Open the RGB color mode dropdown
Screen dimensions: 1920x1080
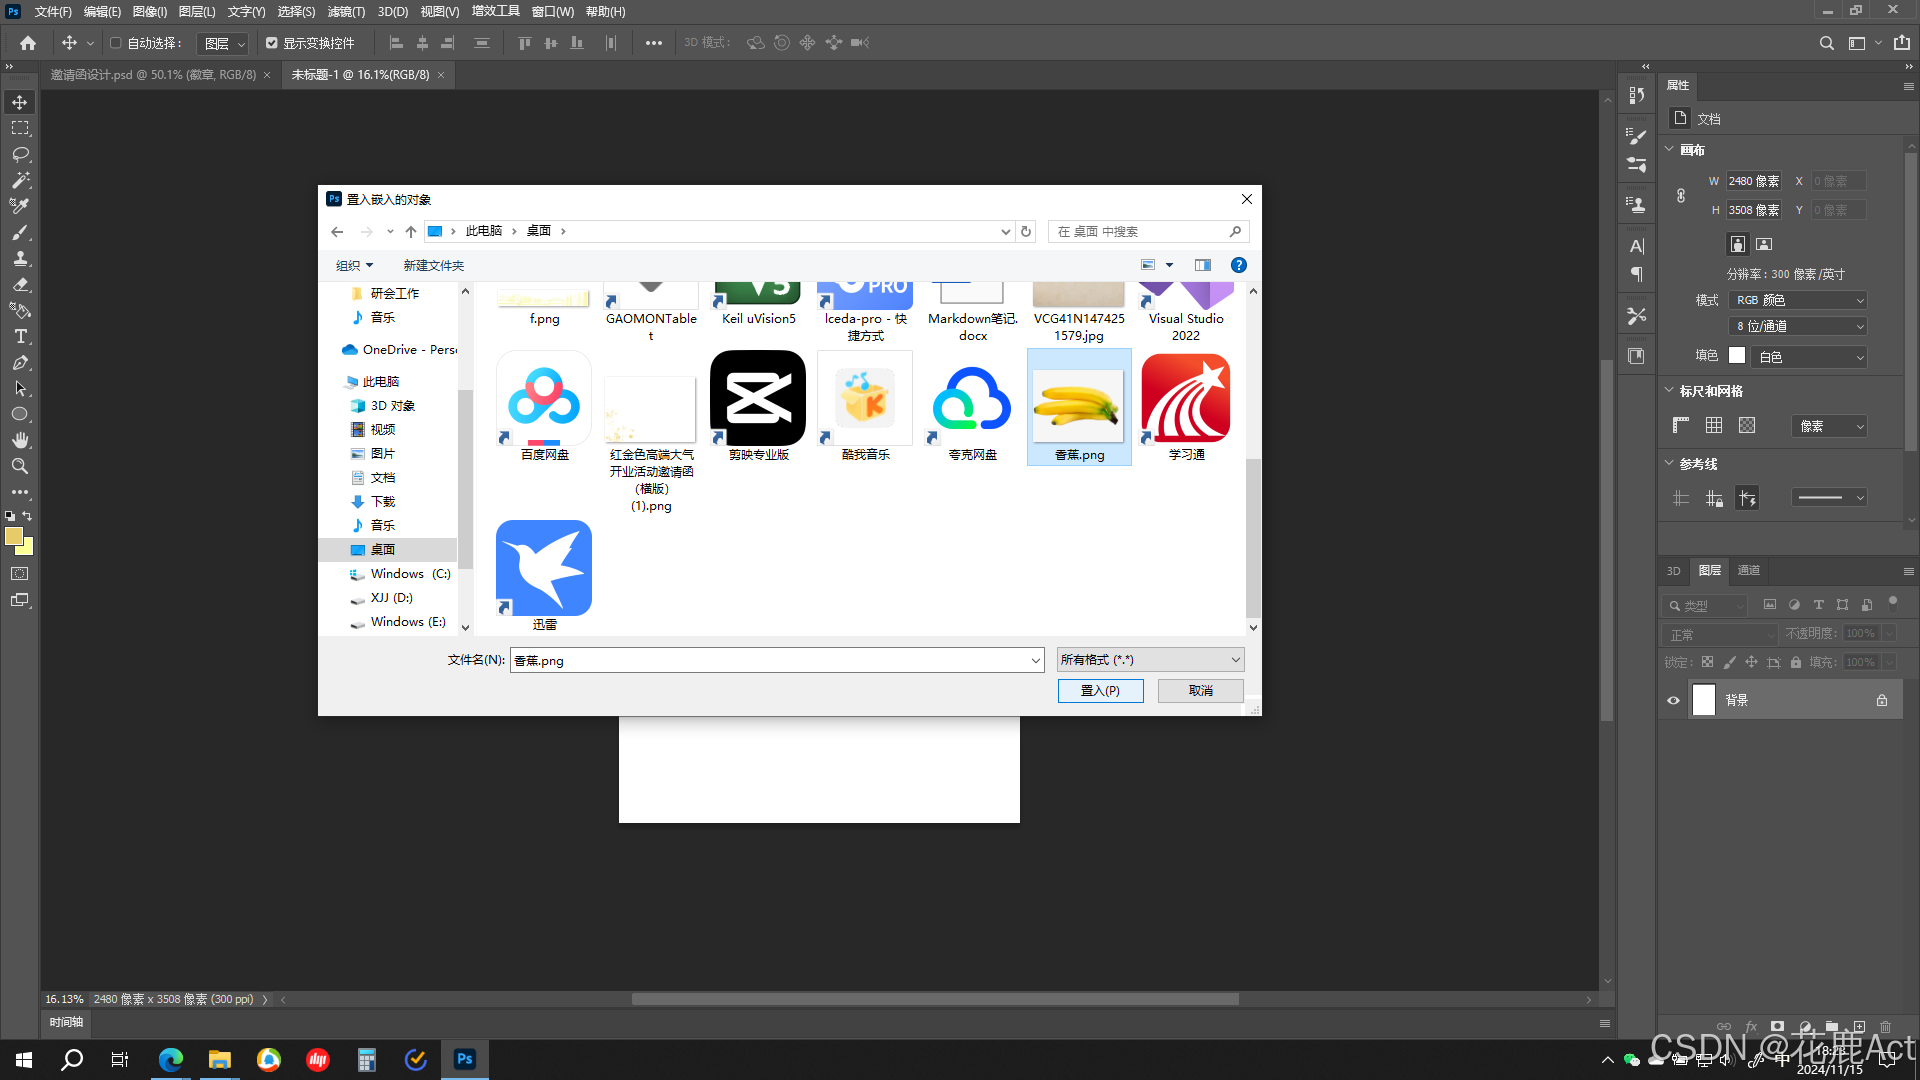pos(1798,300)
